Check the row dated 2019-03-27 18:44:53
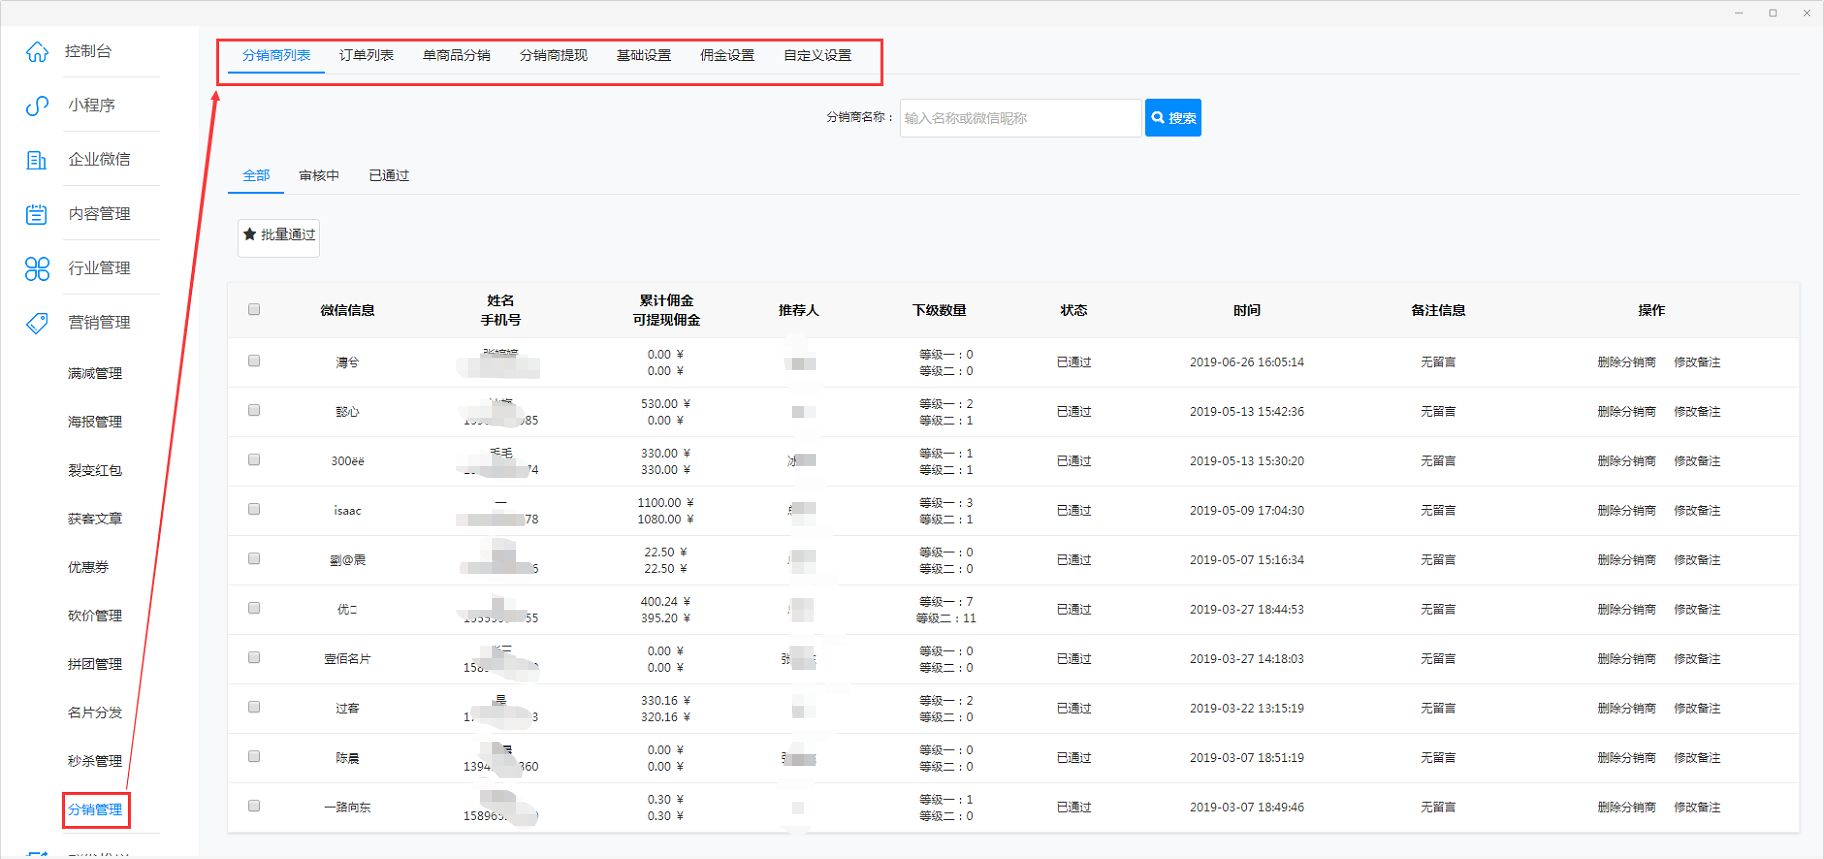The height and width of the screenshot is (859, 1824). click(x=254, y=608)
